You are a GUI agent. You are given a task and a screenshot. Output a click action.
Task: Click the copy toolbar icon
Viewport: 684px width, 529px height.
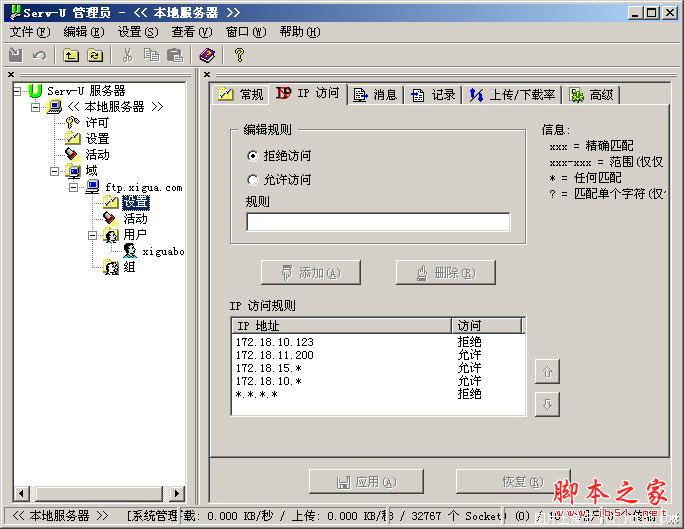tap(151, 55)
